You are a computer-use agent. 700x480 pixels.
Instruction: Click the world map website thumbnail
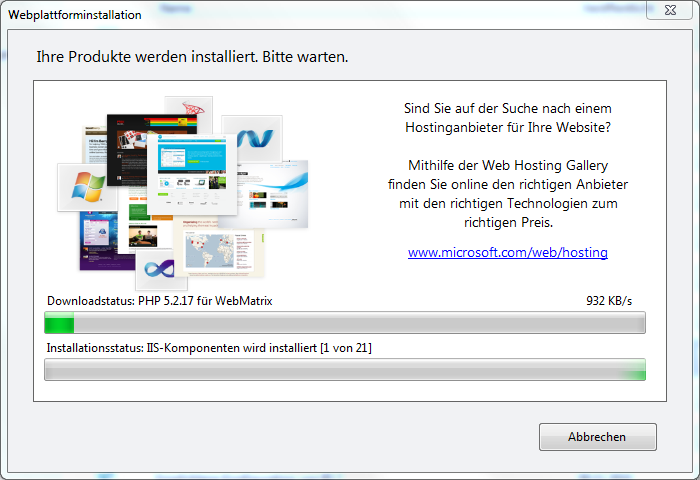click(217, 247)
